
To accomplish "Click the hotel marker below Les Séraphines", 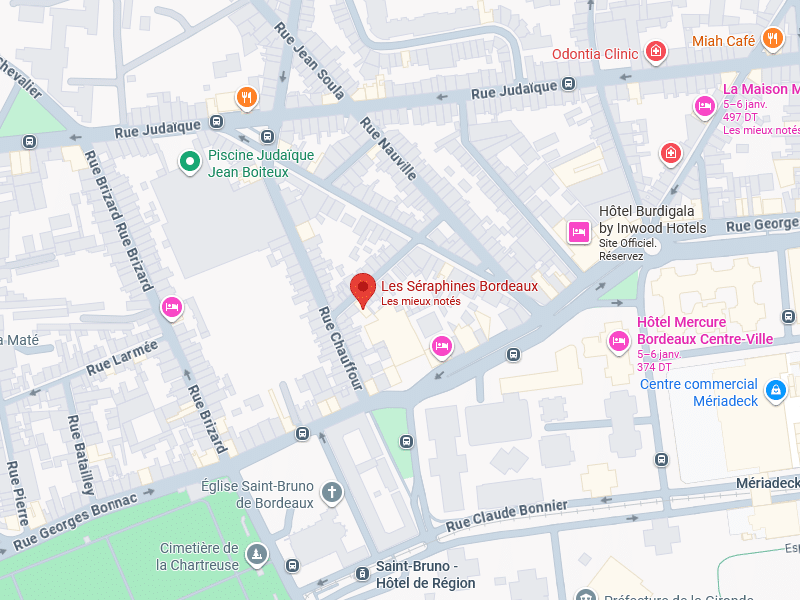I will (x=441, y=347).
